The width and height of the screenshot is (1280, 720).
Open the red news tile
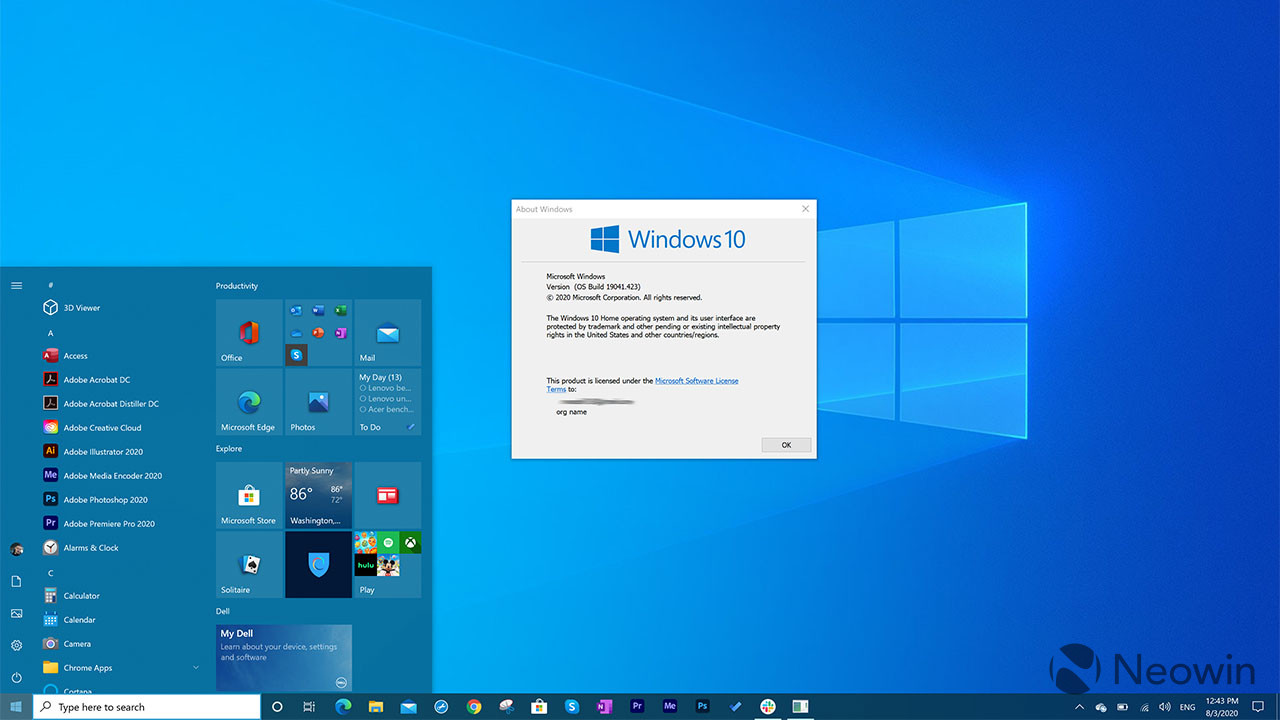(x=388, y=495)
